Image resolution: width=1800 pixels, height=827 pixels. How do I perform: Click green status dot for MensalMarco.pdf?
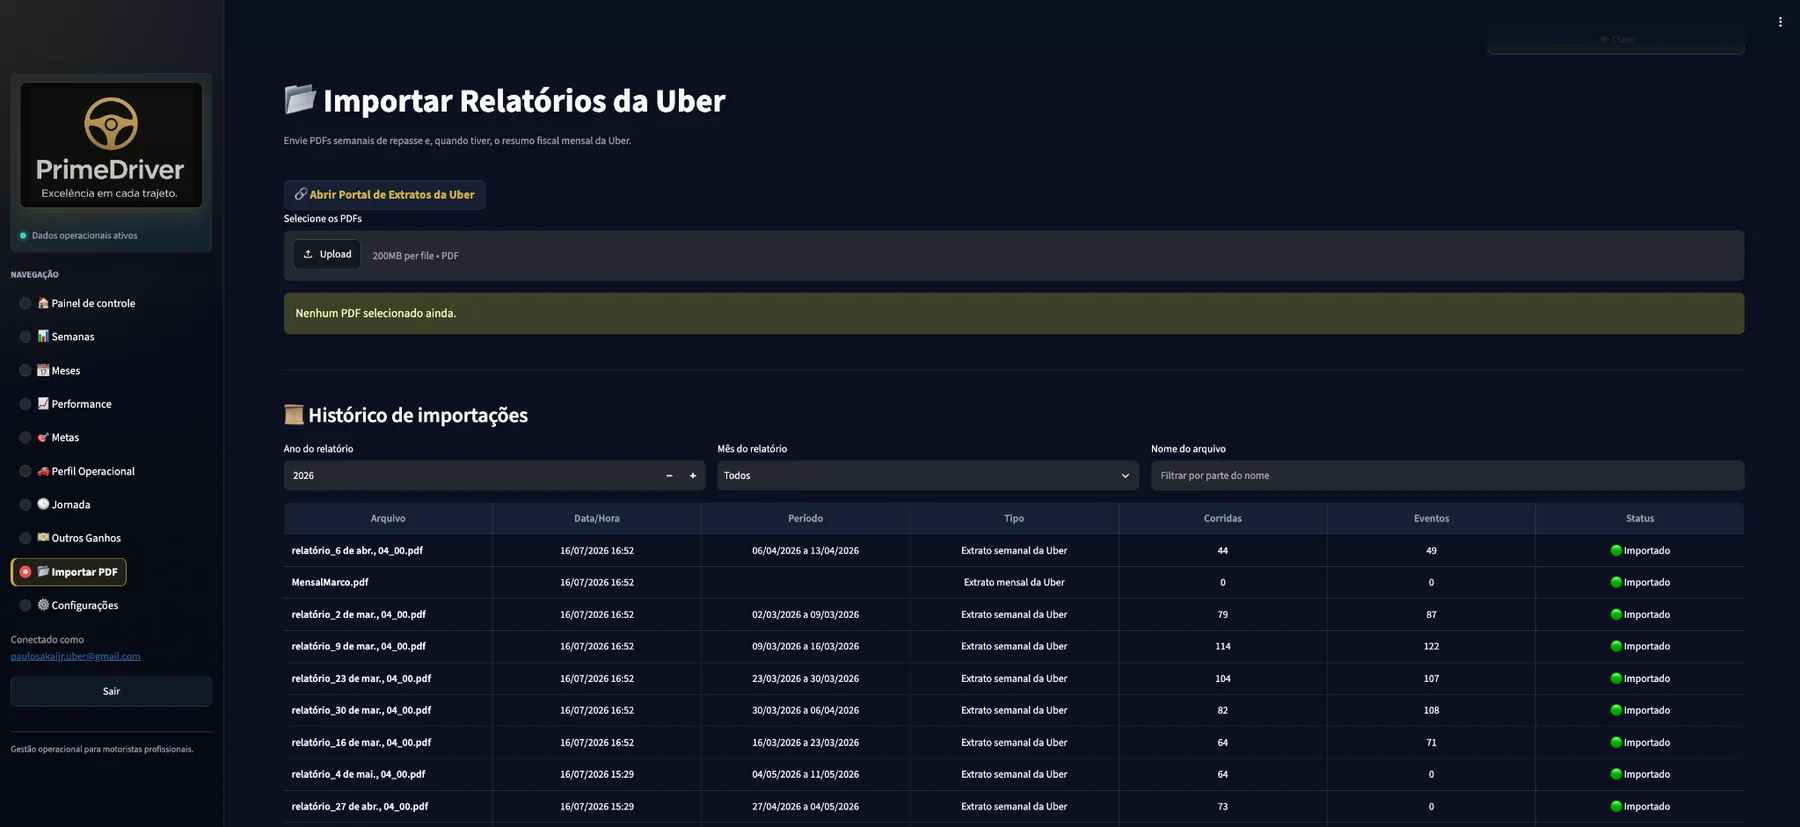point(1616,582)
